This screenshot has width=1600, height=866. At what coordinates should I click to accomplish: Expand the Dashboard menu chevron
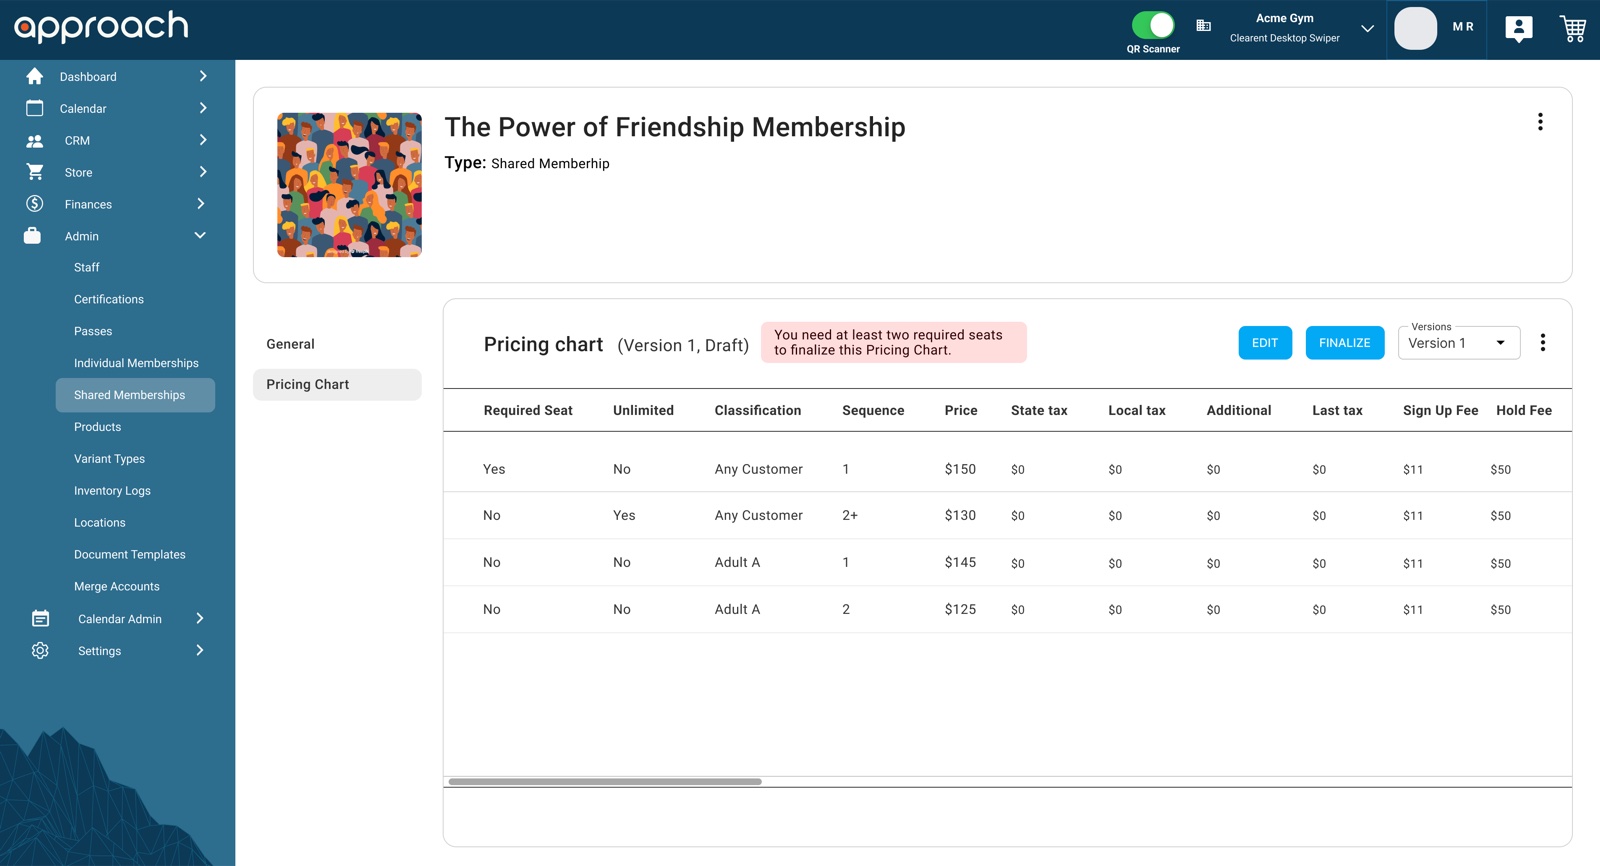pos(203,76)
